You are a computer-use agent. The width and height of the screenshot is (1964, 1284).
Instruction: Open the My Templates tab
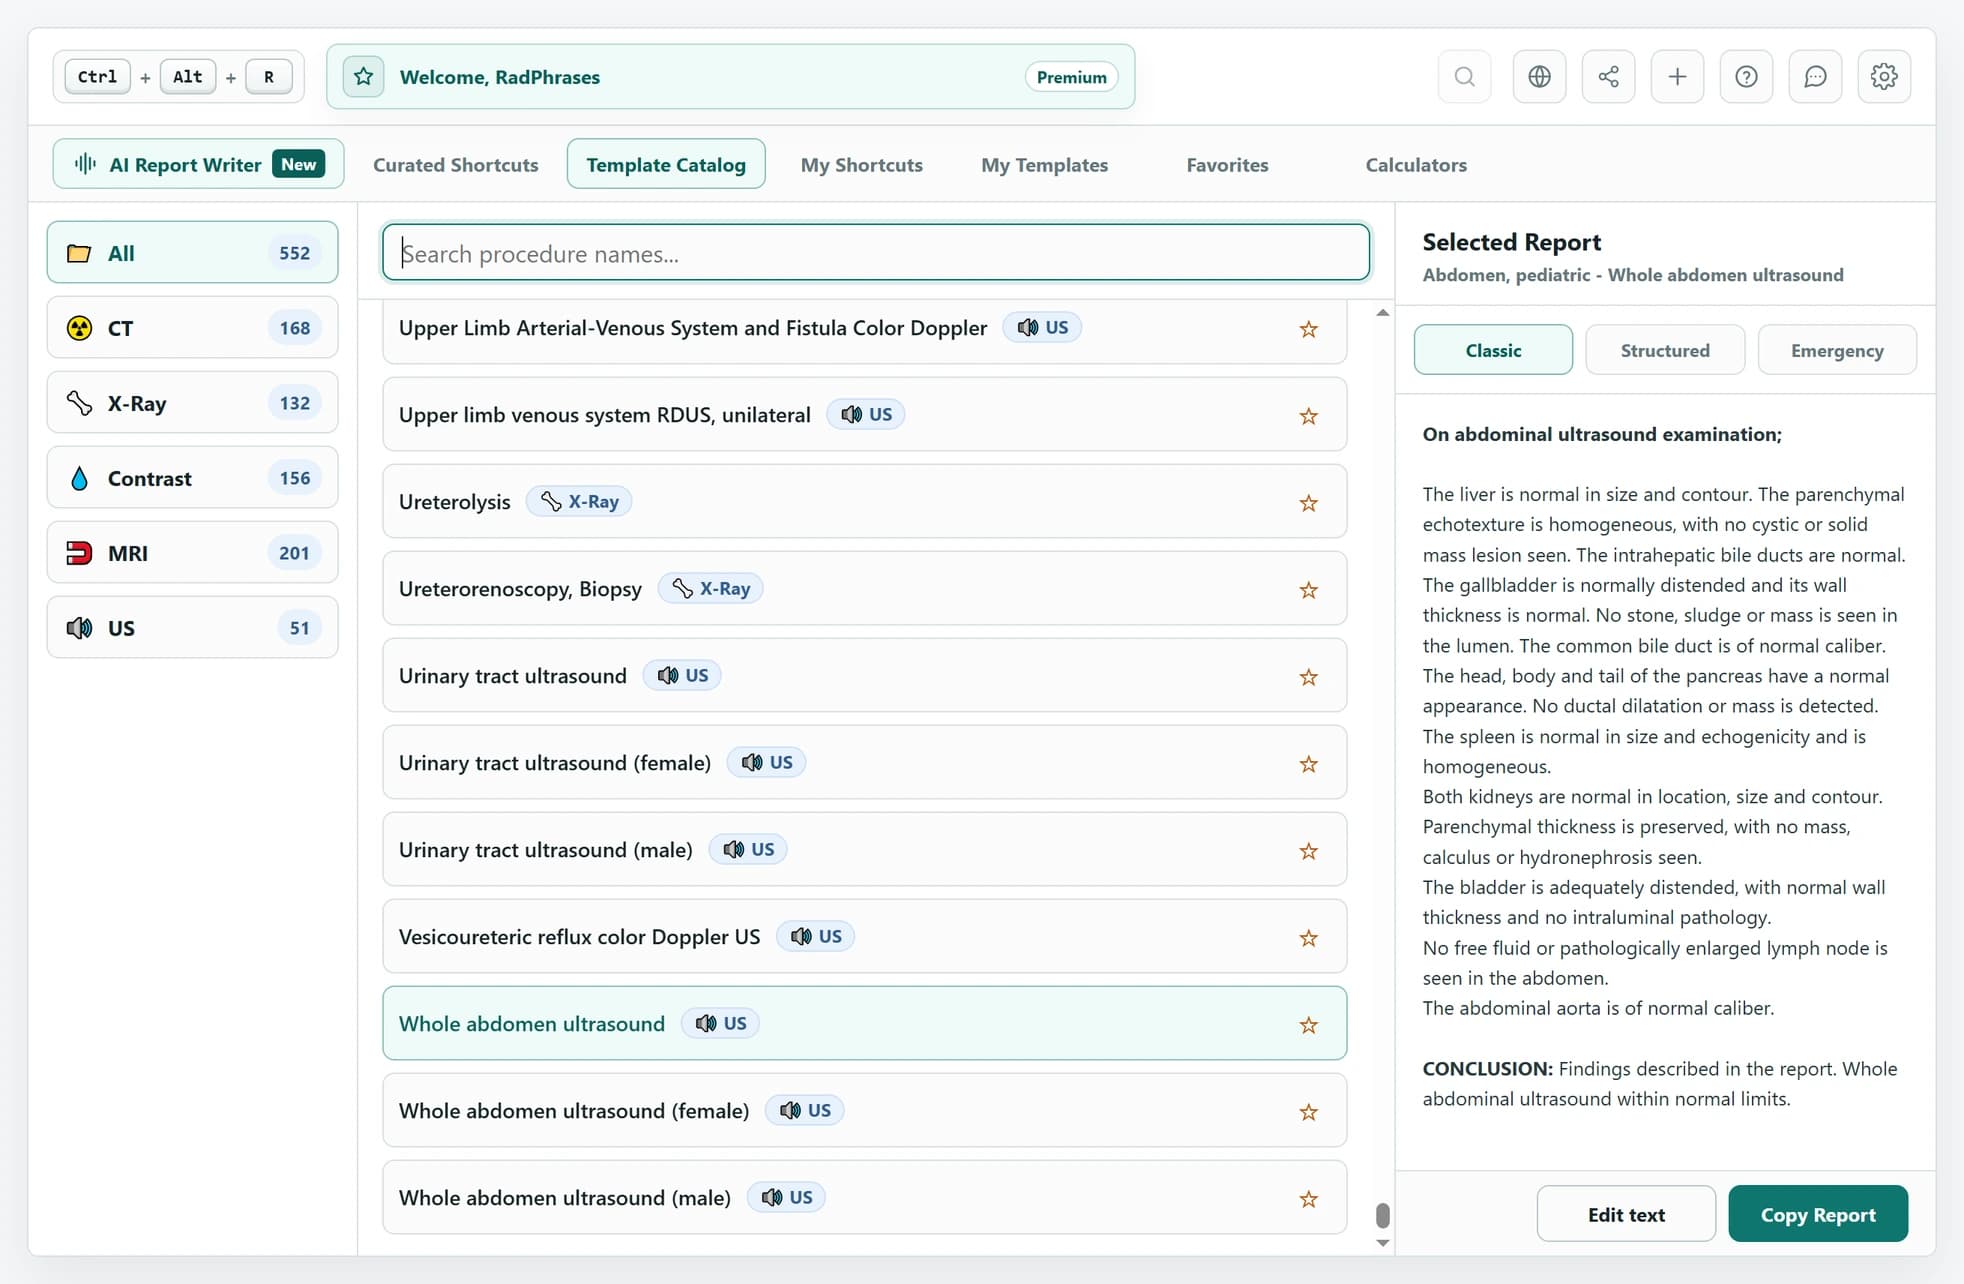pos(1044,165)
